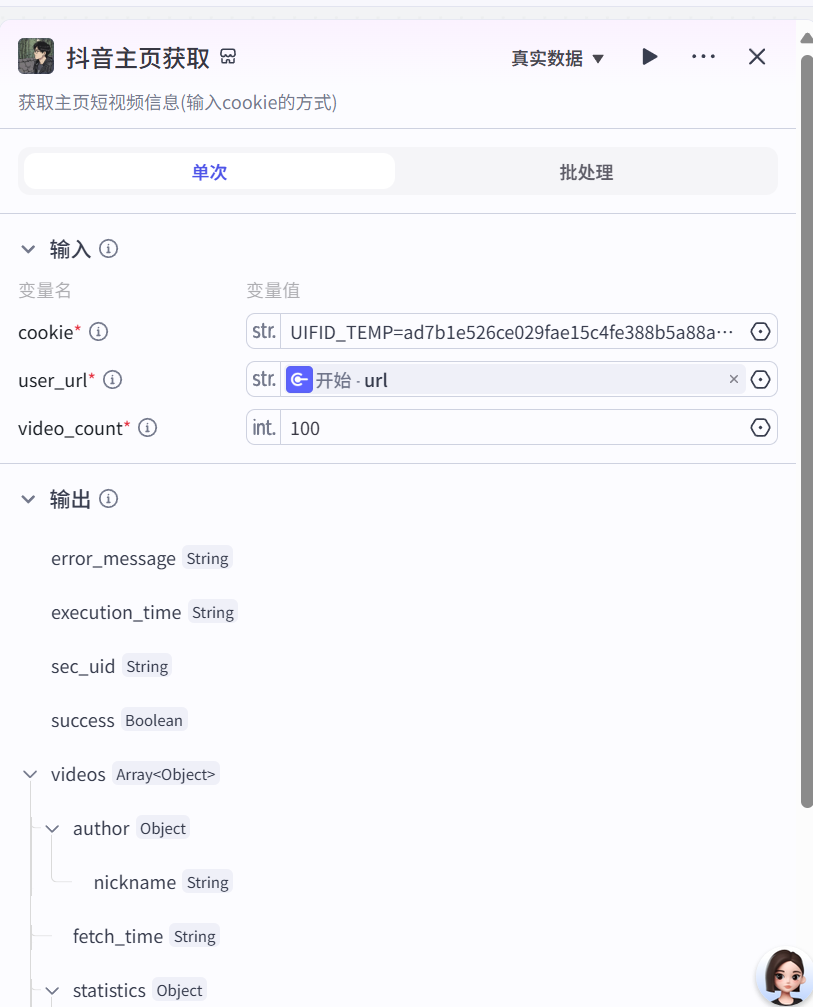
Task: Click the info icon beside user_url
Action: click(x=113, y=380)
